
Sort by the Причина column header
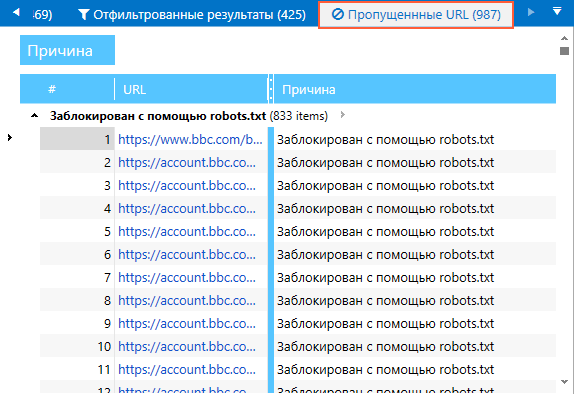415,89
